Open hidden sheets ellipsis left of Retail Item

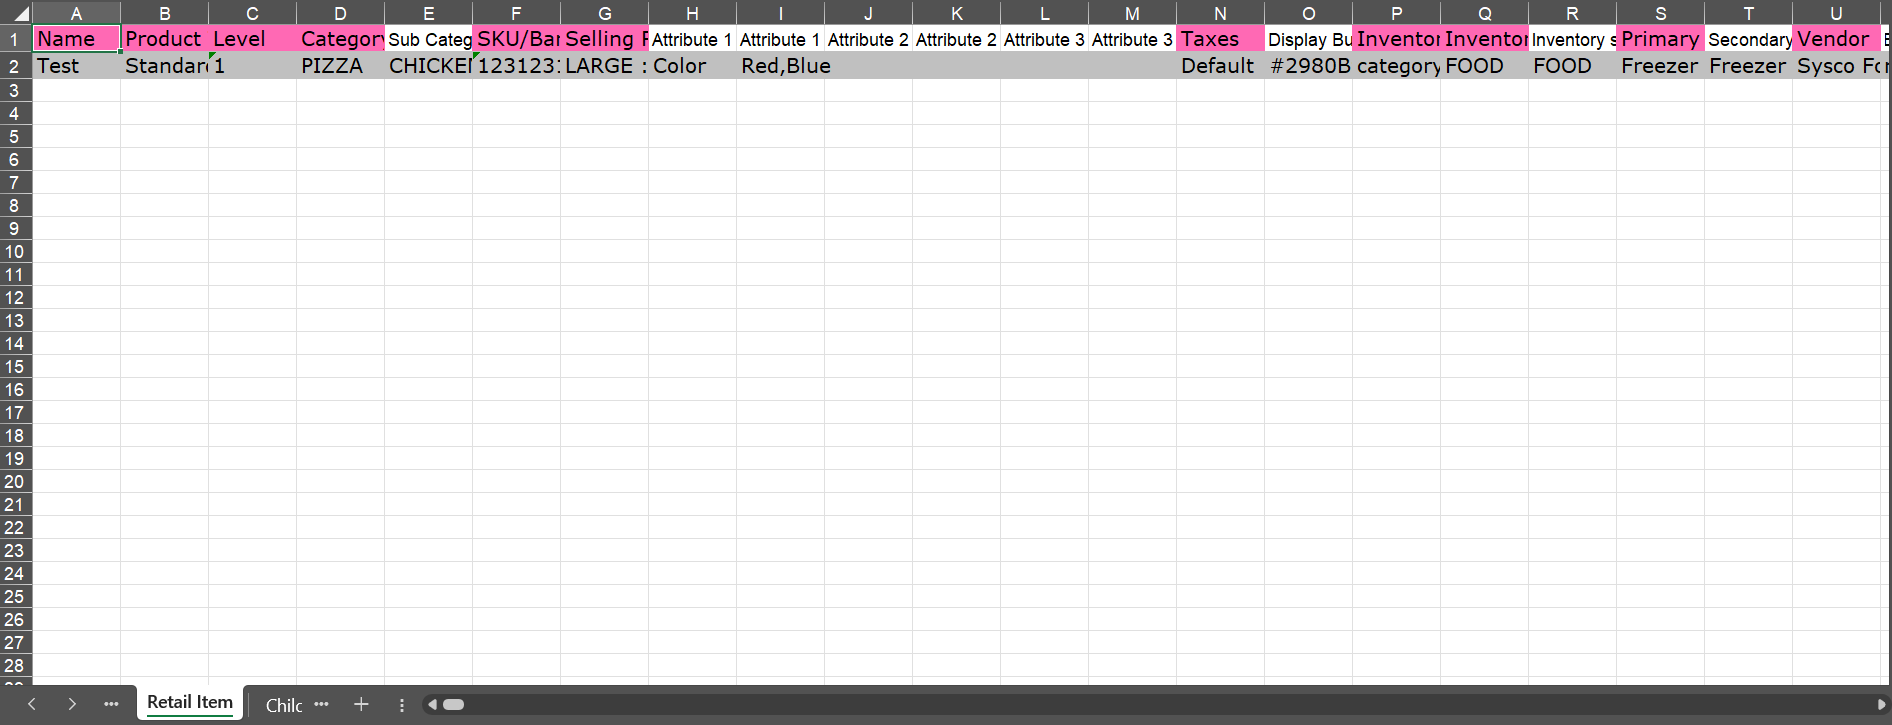tap(111, 704)
